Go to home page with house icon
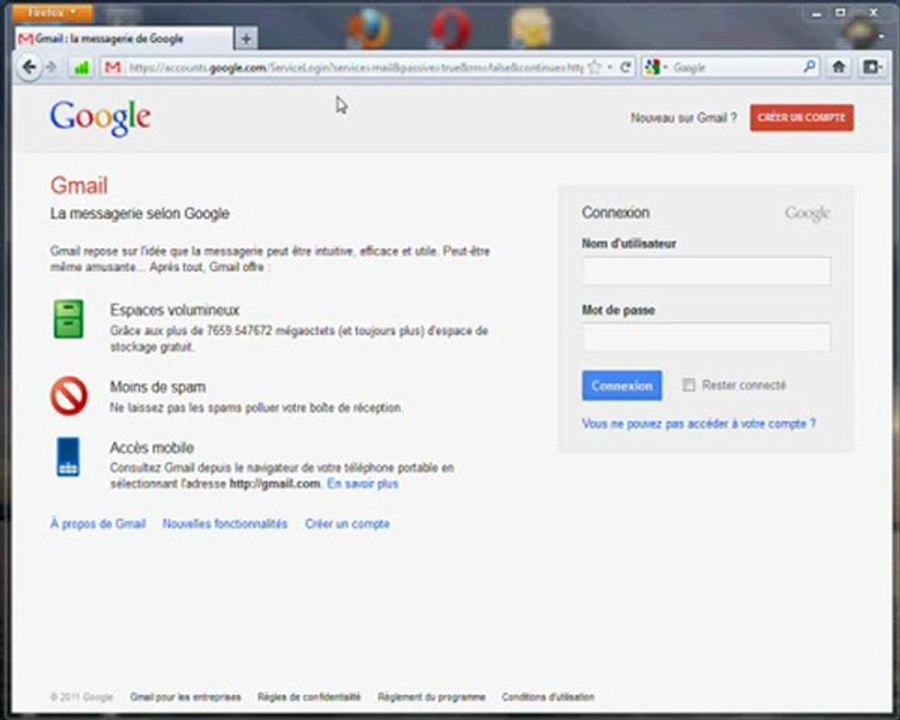Image resolution: width=900 pixels, height=720 pixels. (x=839, y=67)
